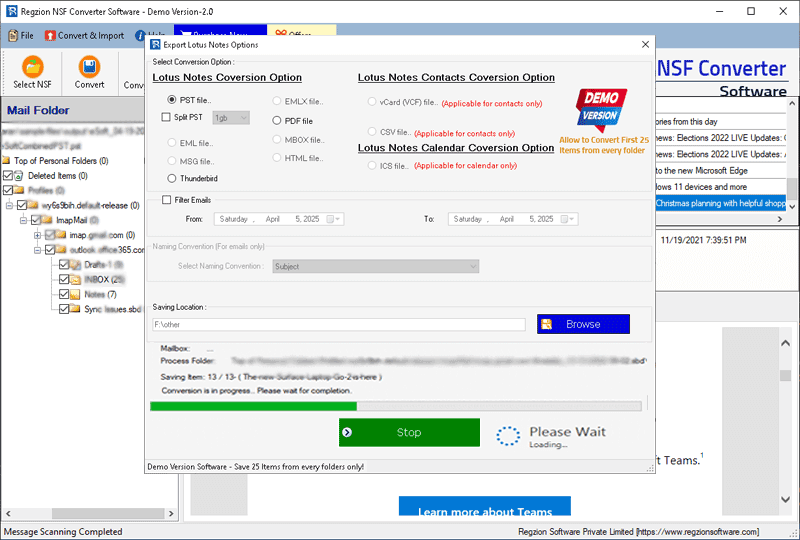Click the Deleted Items recycle bin icon
800x540 pixels.
pos(21,175)
